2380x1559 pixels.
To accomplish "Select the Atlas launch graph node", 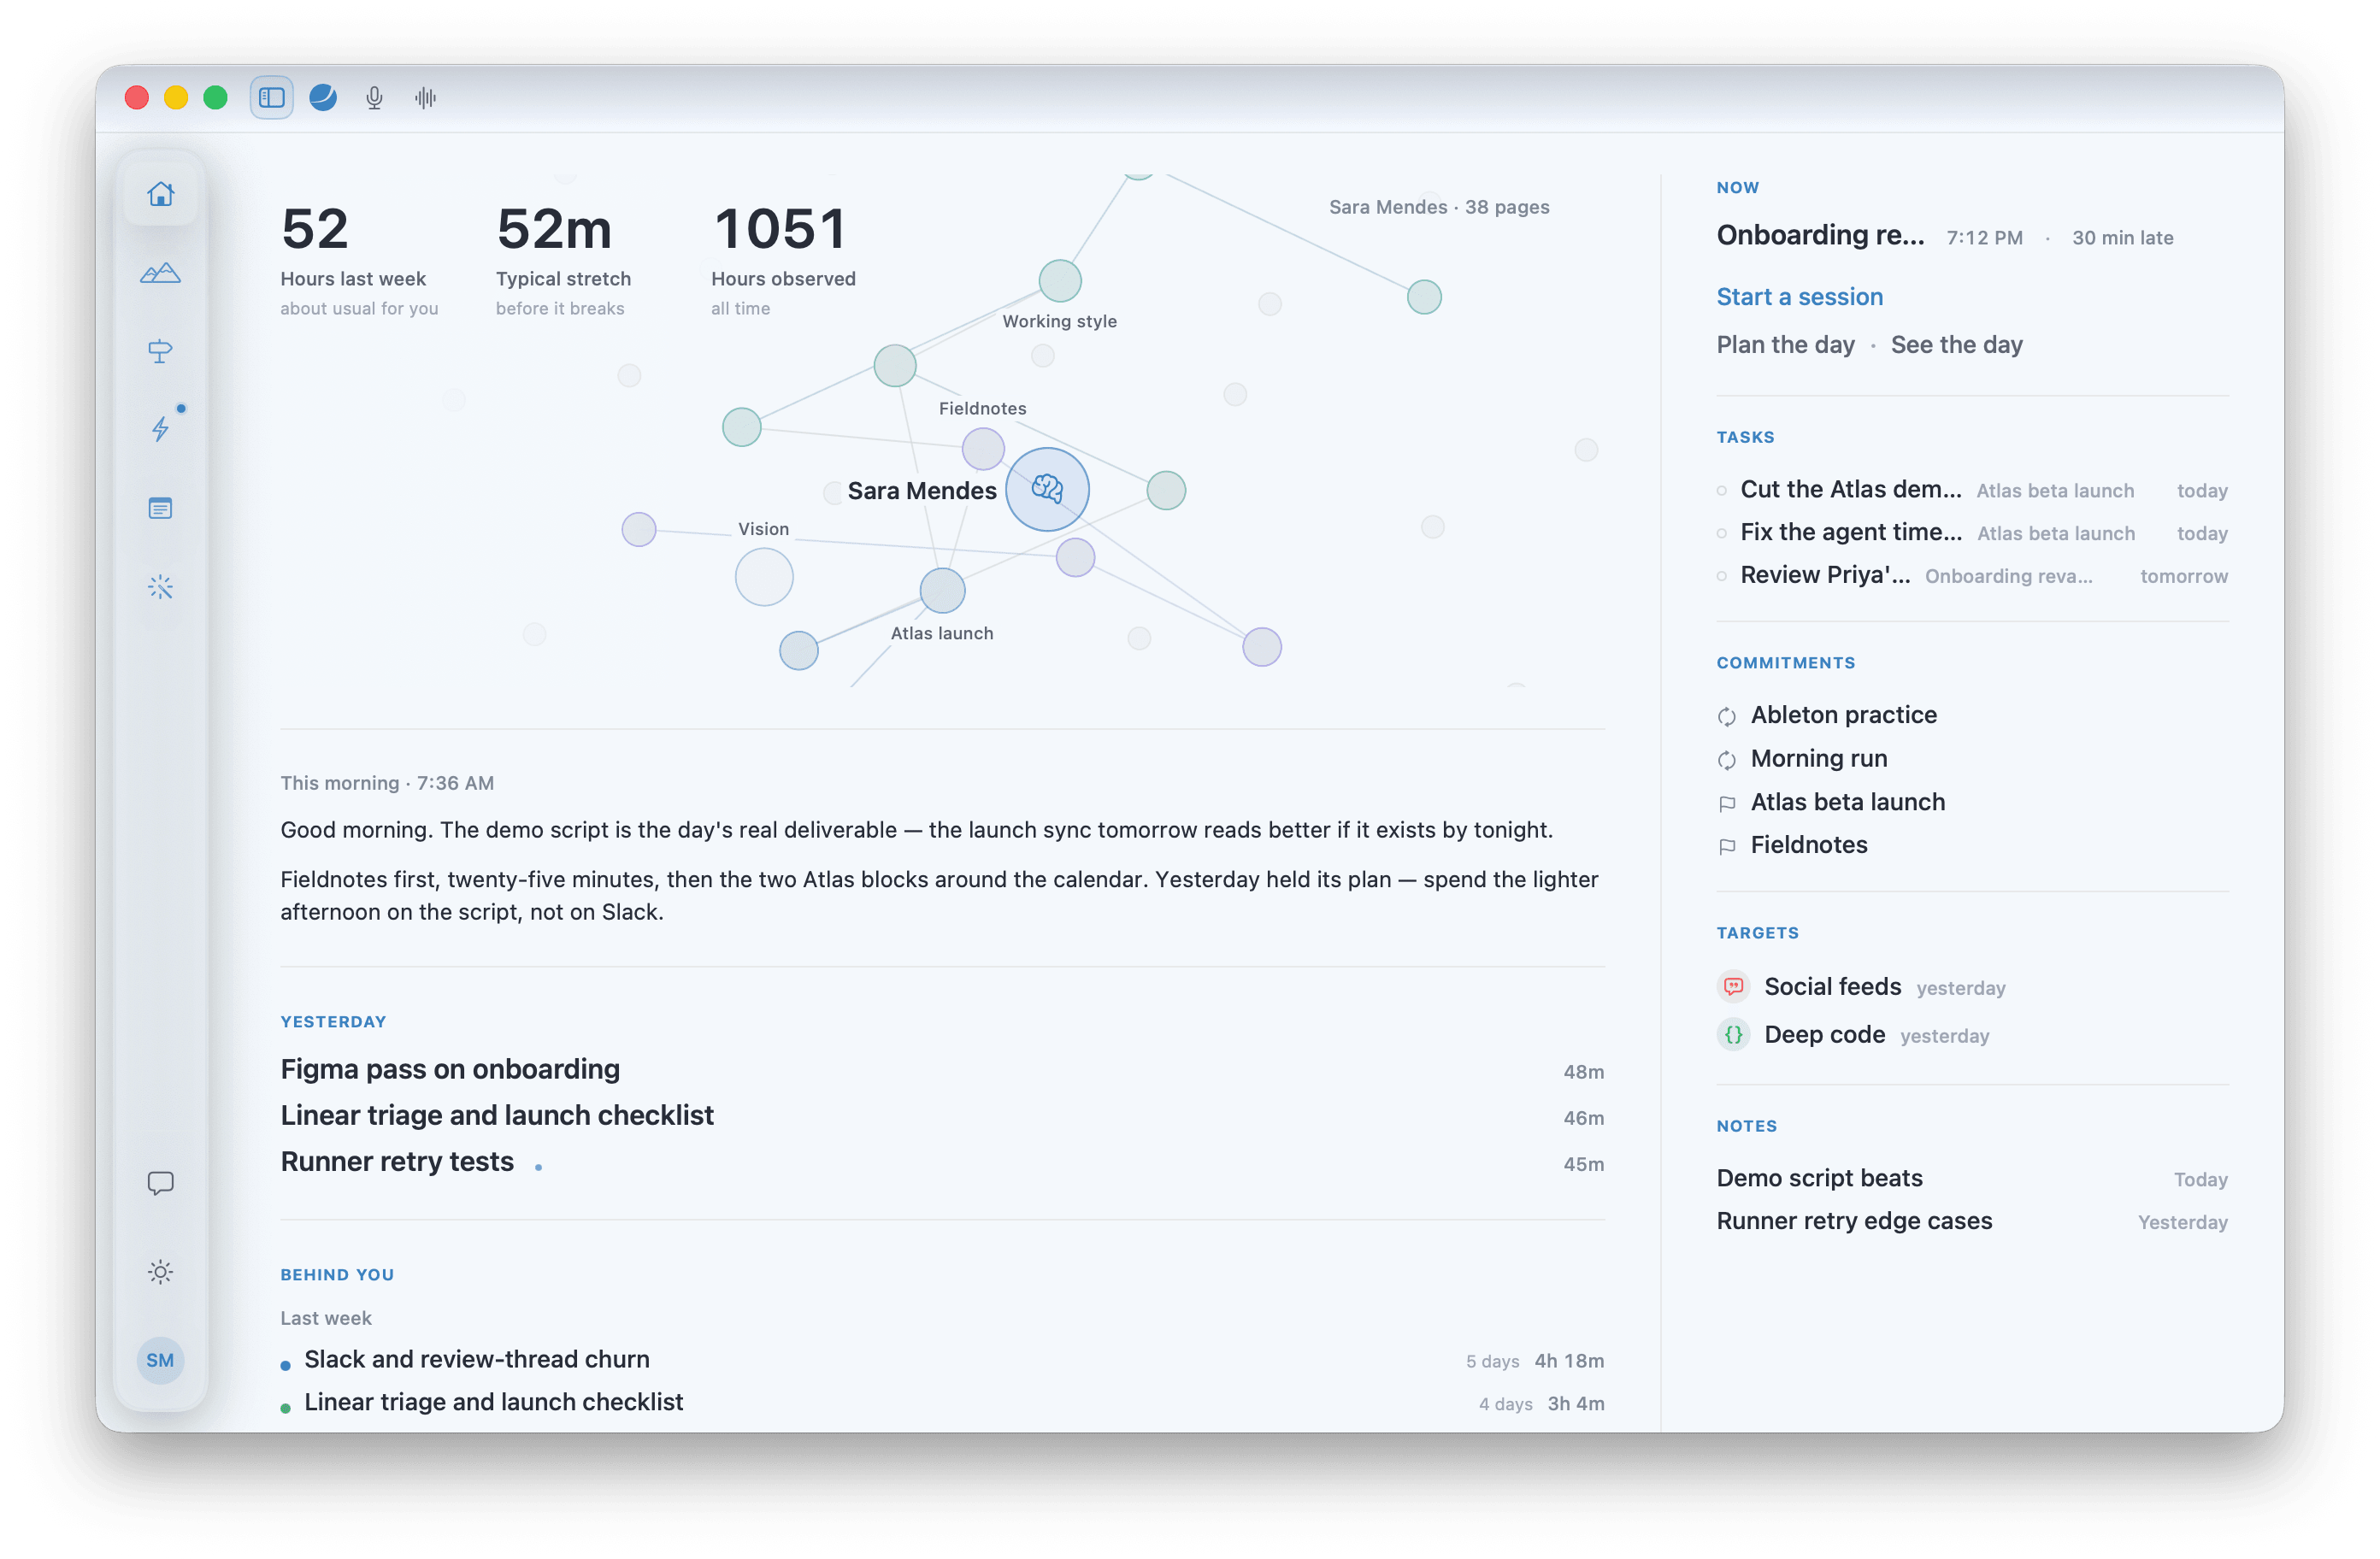I will coord(942,590).
